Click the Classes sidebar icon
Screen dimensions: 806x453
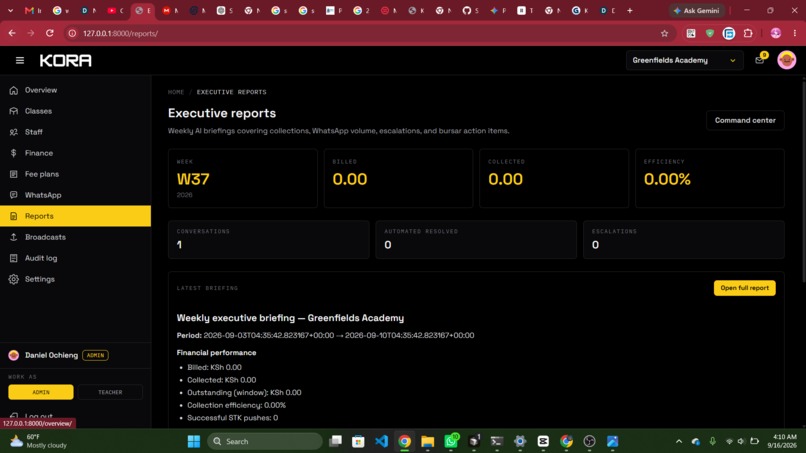point(14,111)
